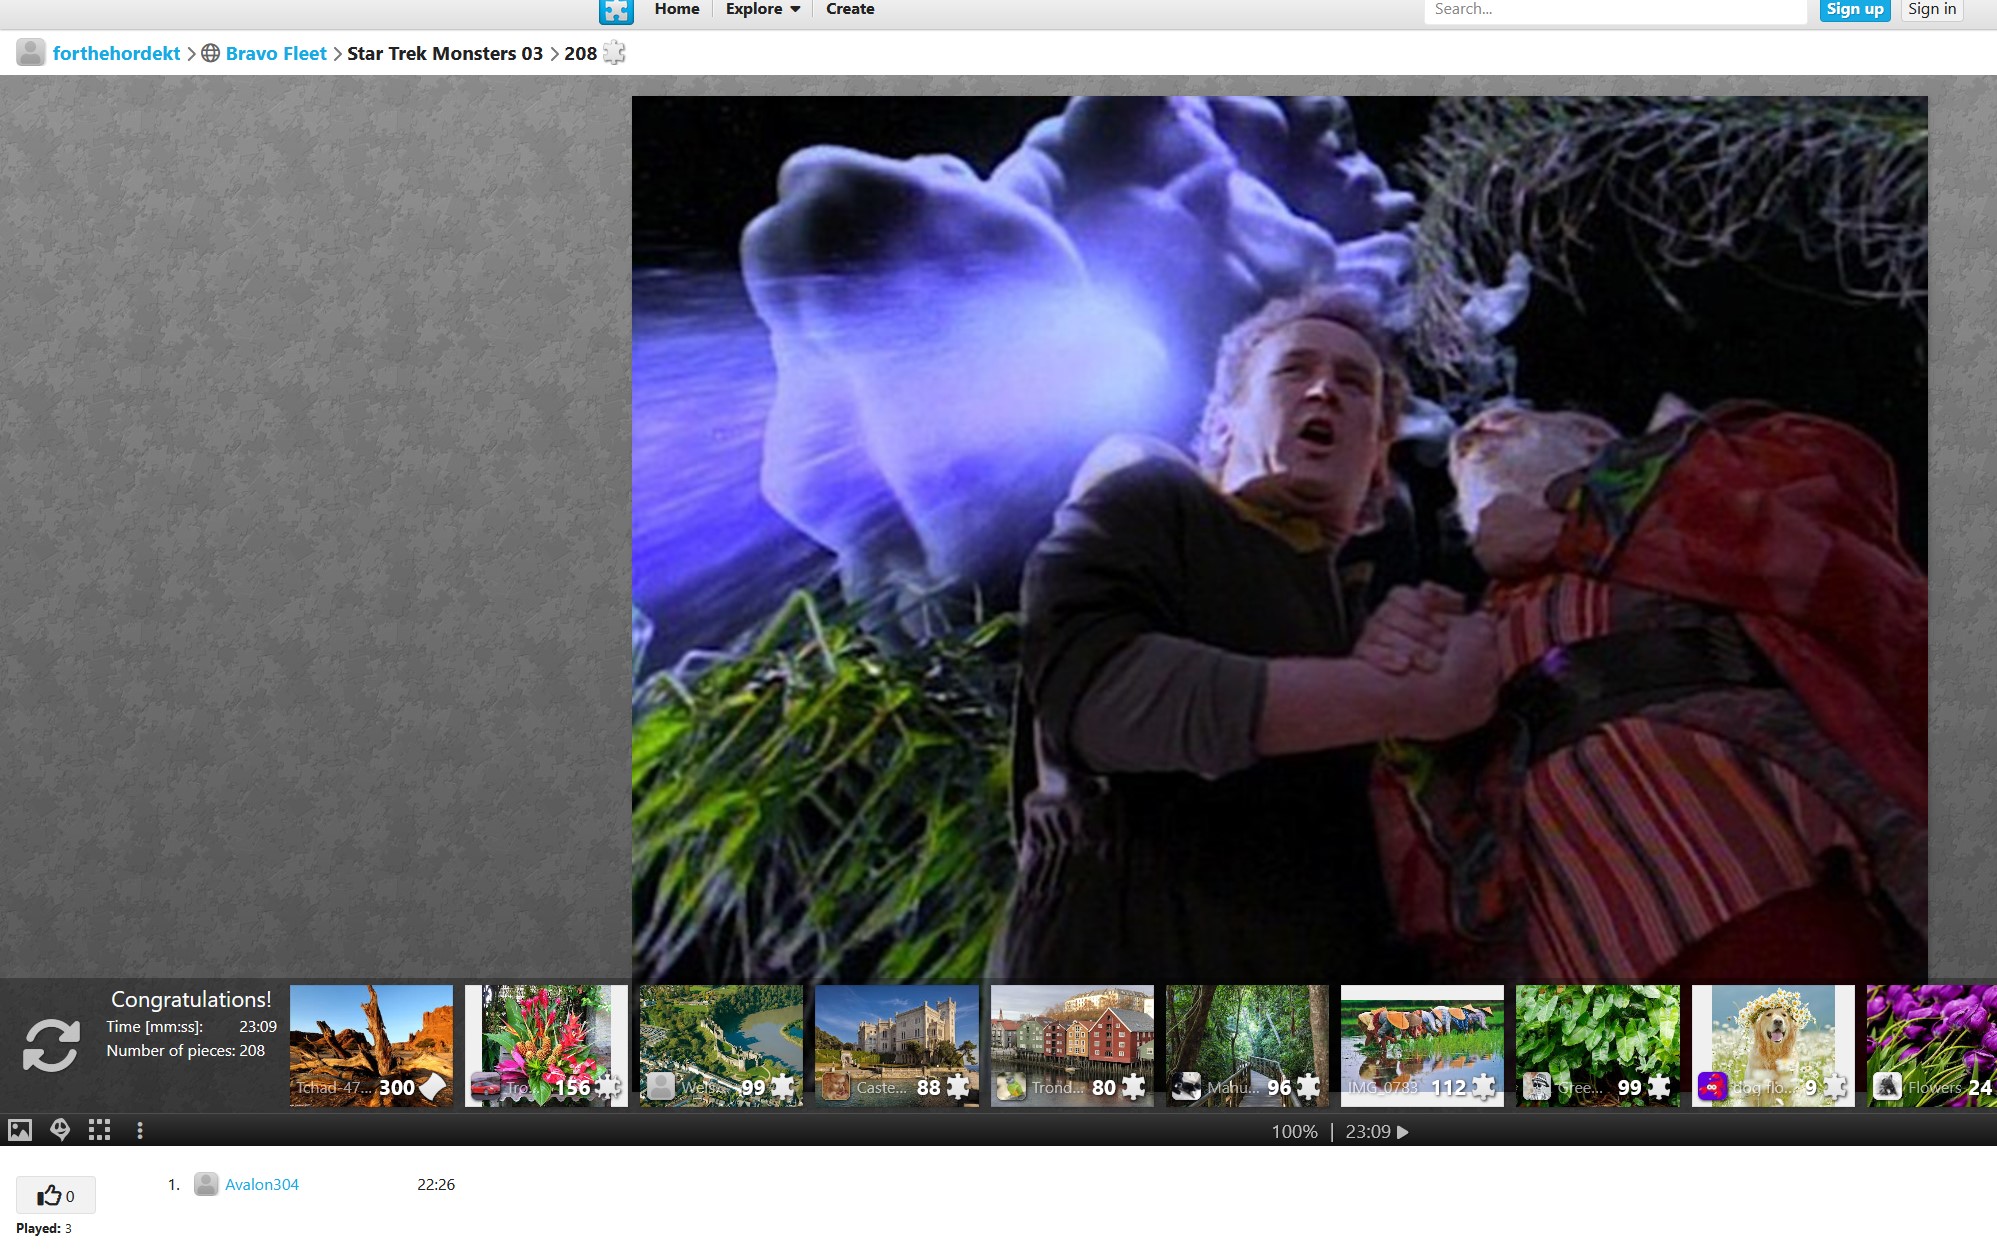Click the Sign up button
This screenshot has width=1997, height=1255.
coord(1854,10)
